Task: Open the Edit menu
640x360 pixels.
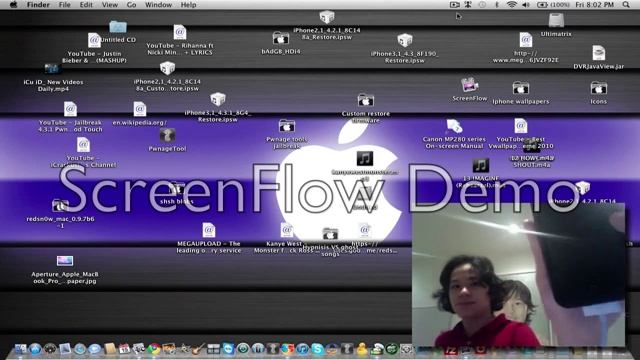Action: pyautogui.click(x=86, y=4)
